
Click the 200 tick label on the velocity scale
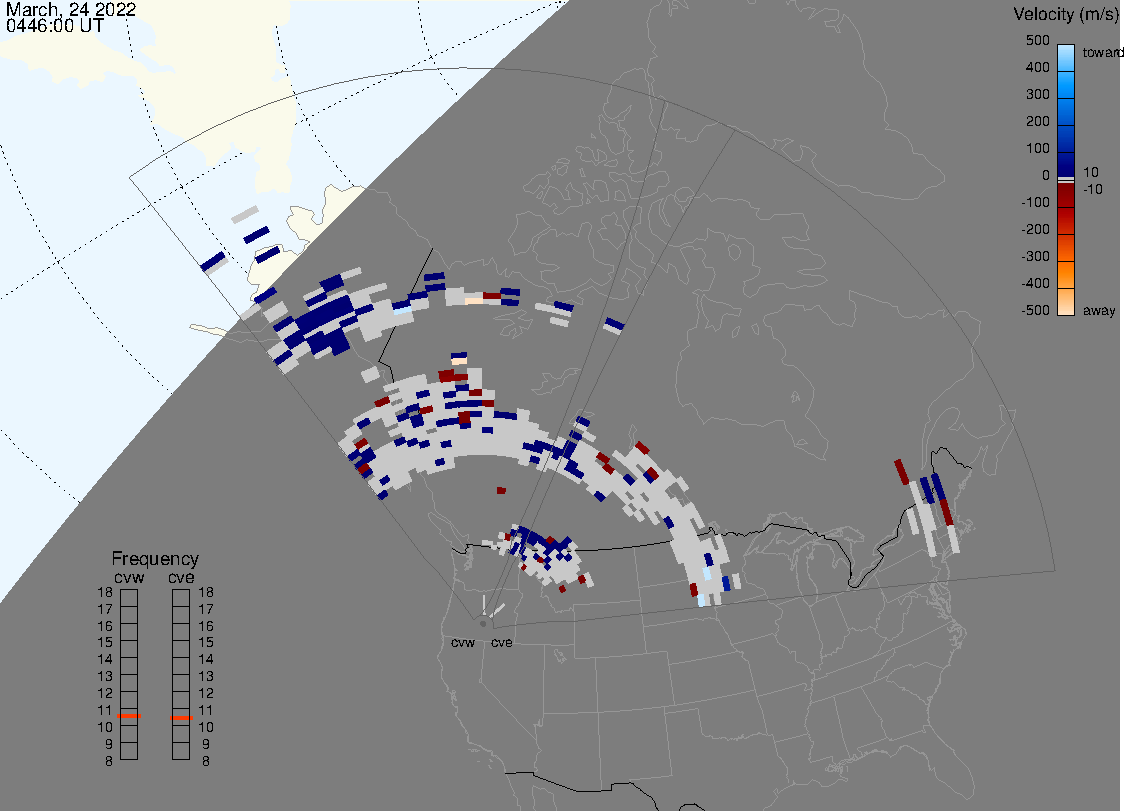coord(1037,121)
